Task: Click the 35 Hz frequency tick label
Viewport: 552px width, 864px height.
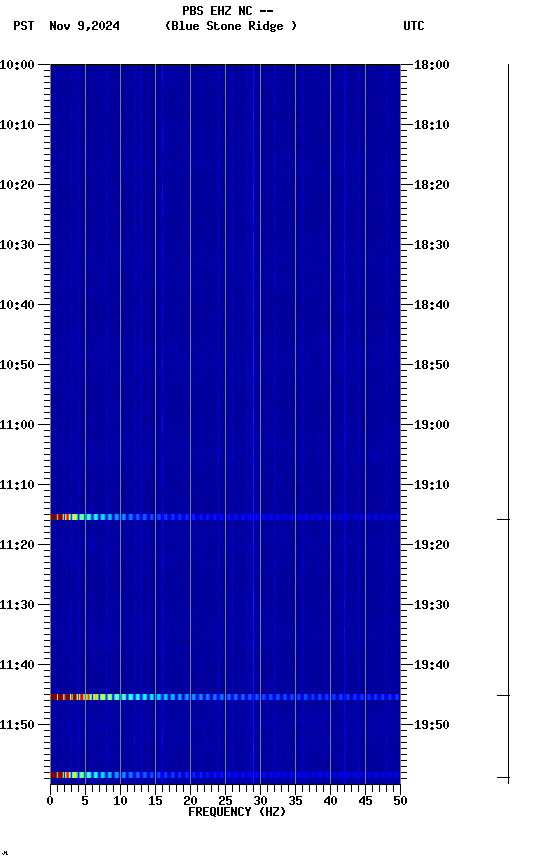Action: pos(295,801)
